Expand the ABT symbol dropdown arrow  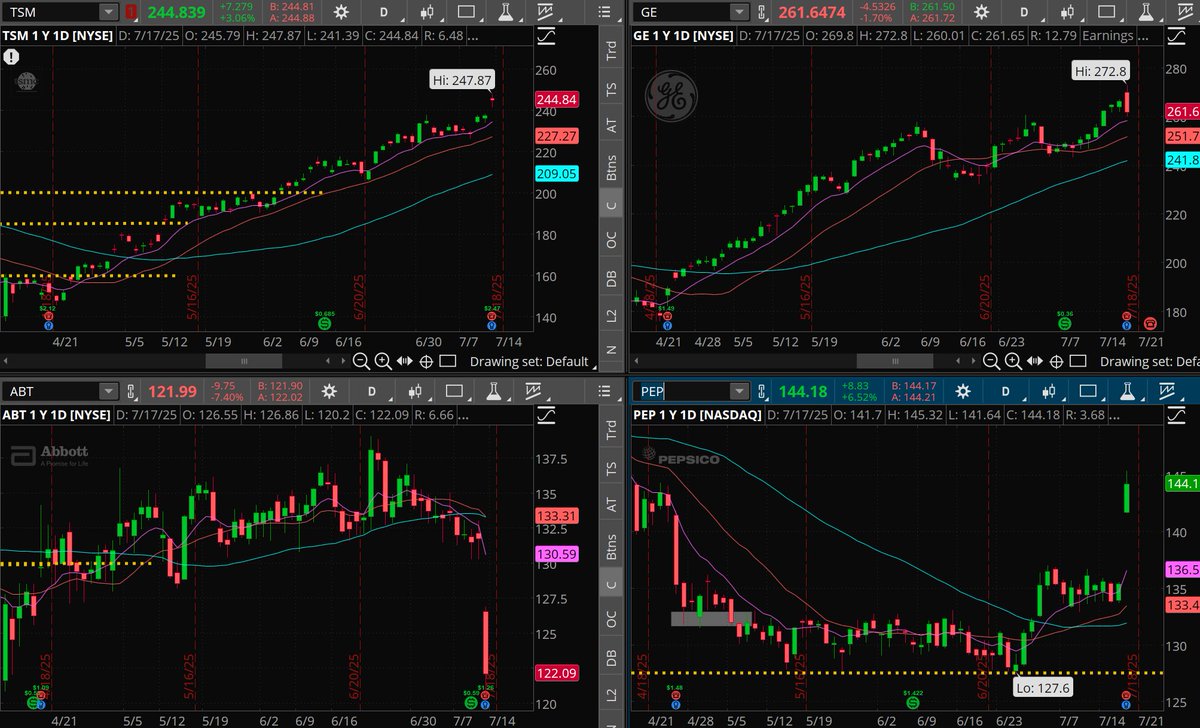click(x=107, y=391)
